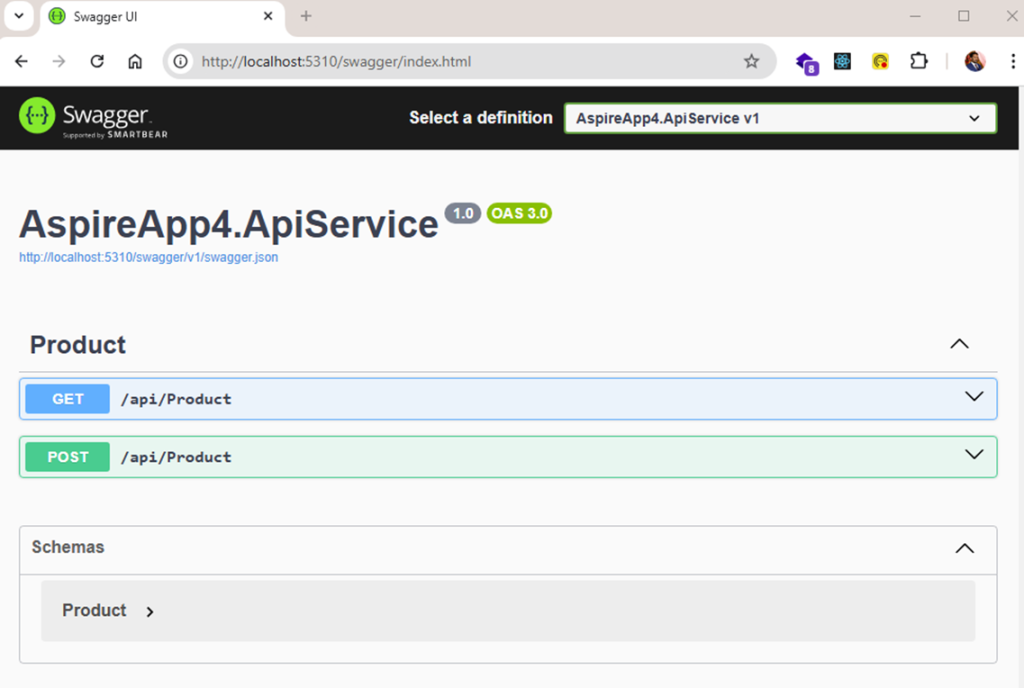Image resolution: width=1024 pixels, height=688 pixels.
Task: Open the swagger.json link
Action: (x=148, y=257)
